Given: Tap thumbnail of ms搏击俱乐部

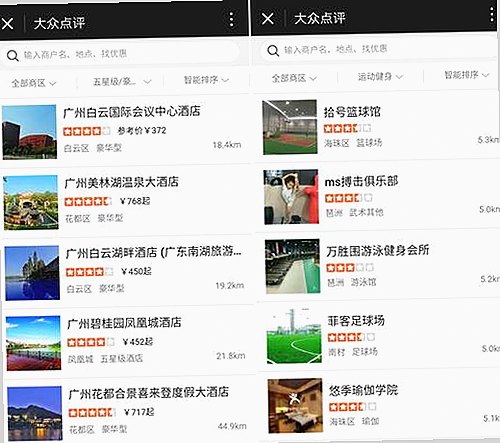Looking at the screenshot, I should [291, 197].
